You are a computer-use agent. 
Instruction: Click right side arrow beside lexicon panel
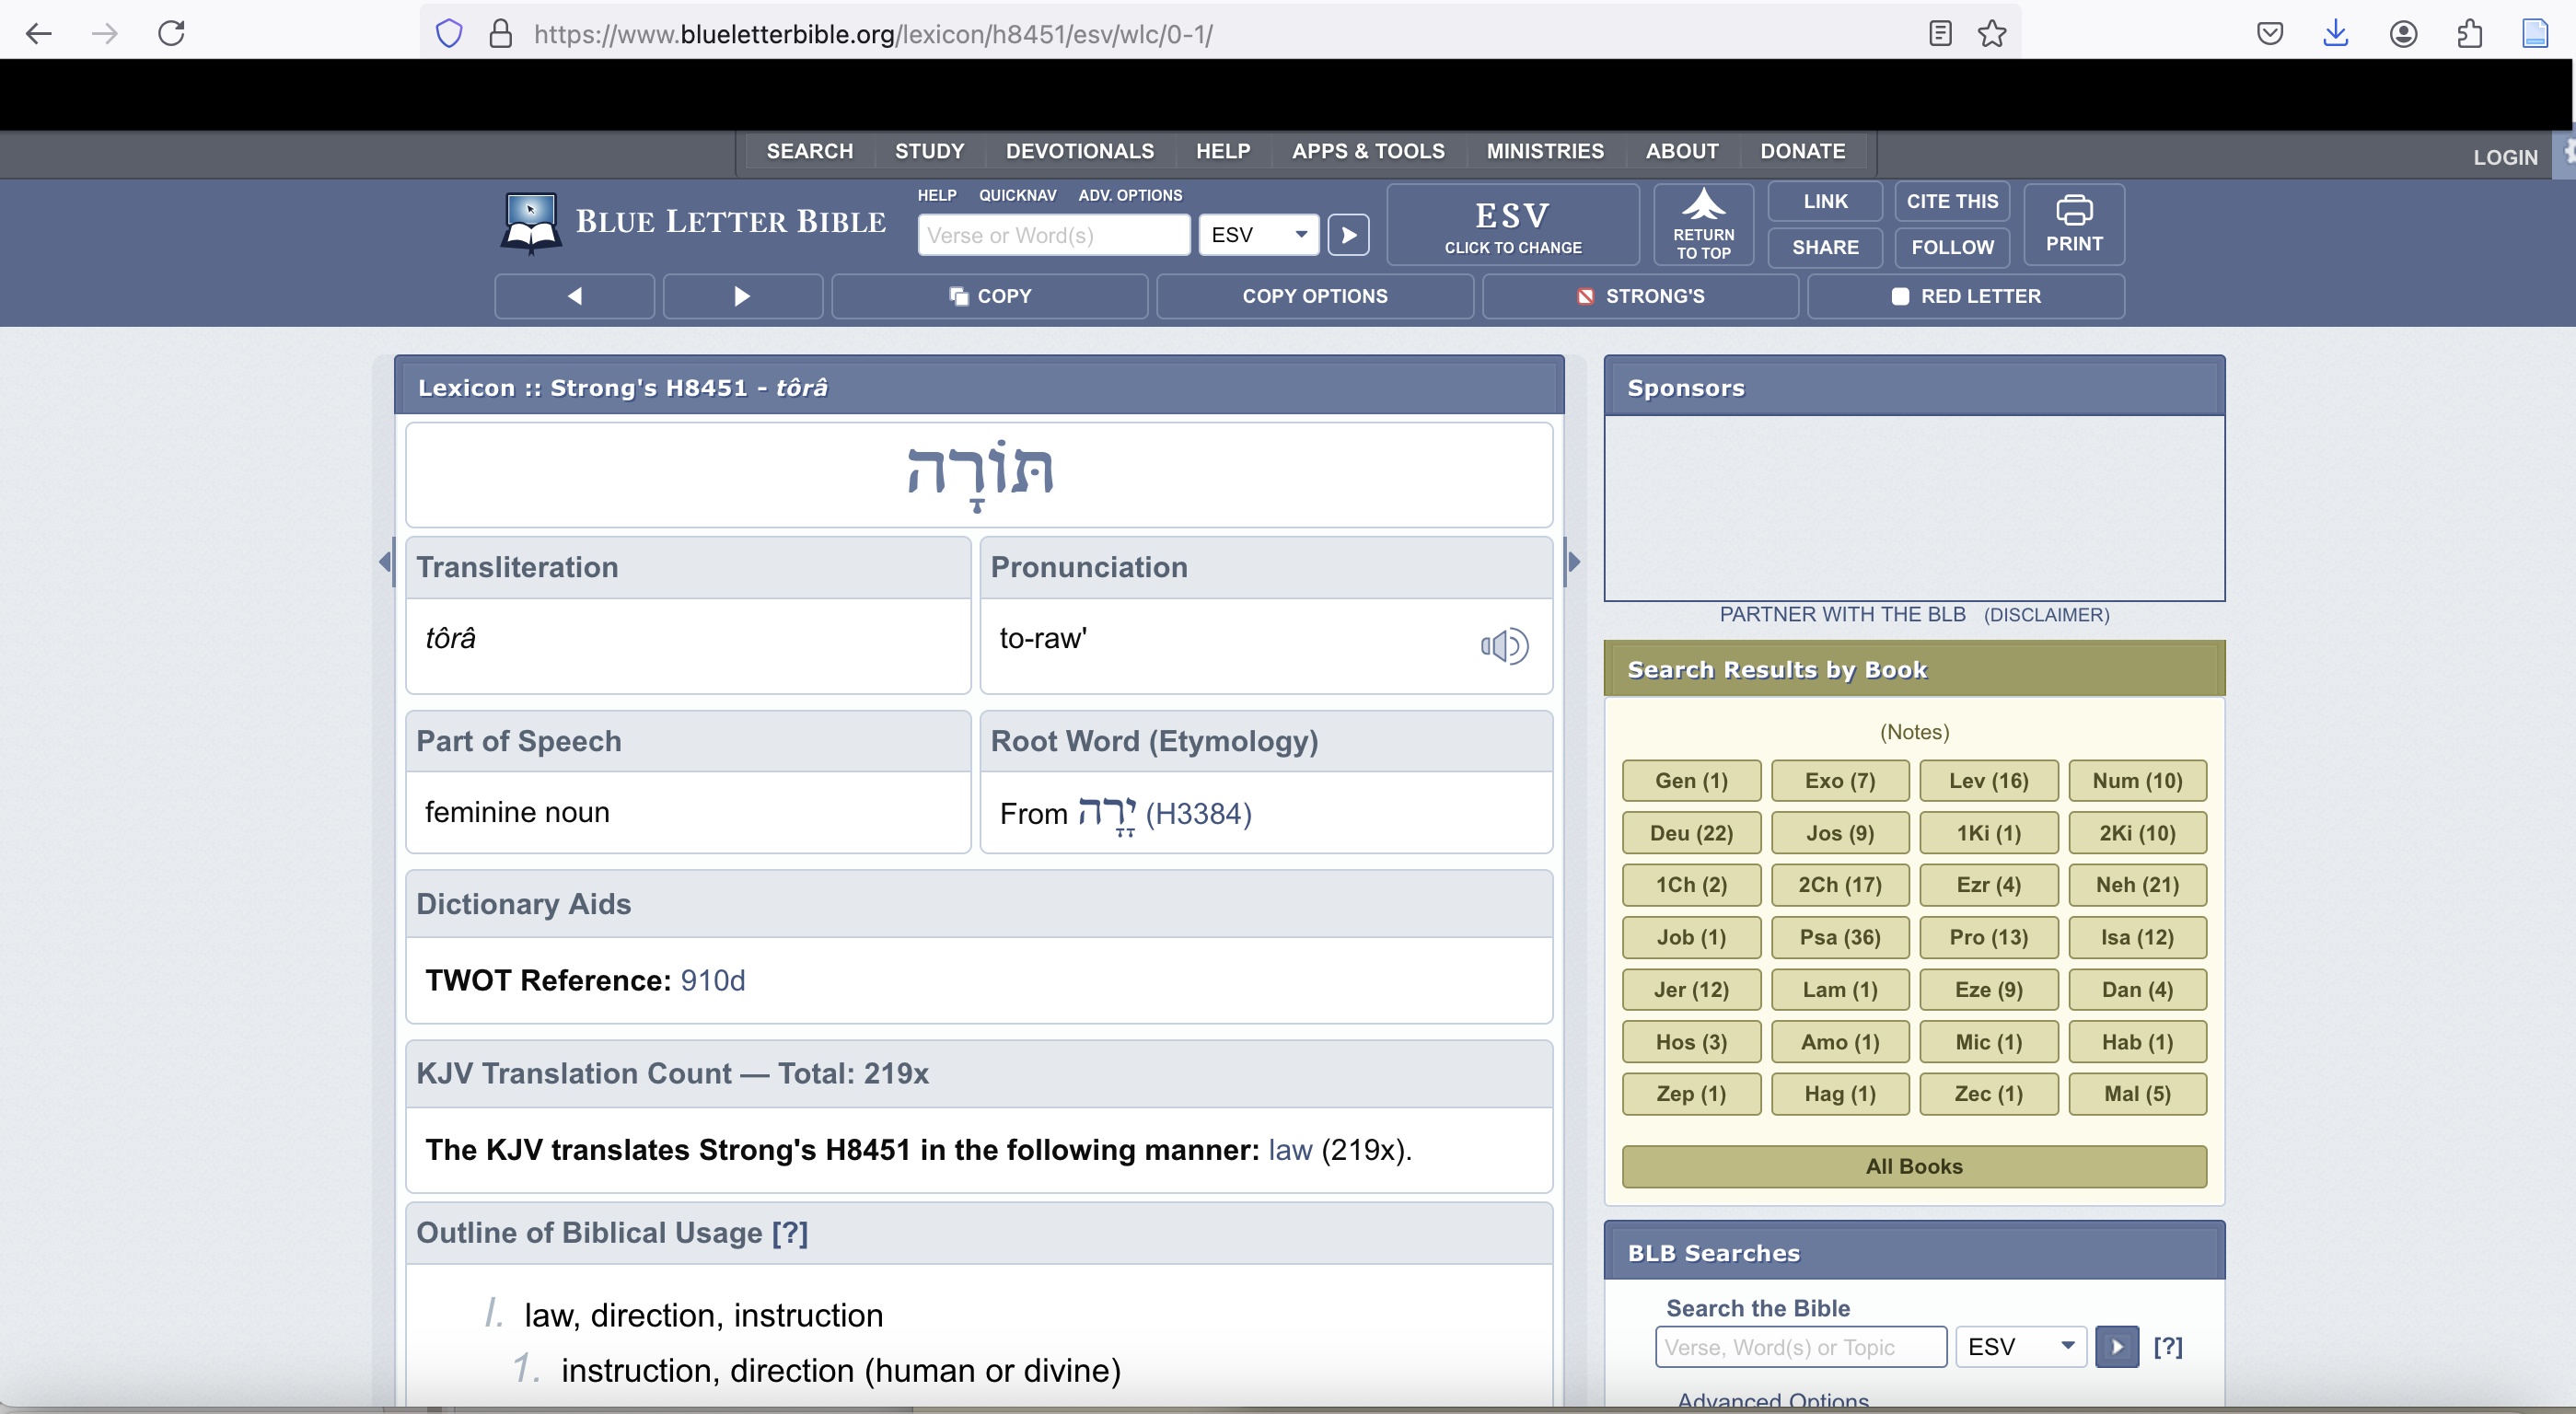click(x=1573, y=561)
